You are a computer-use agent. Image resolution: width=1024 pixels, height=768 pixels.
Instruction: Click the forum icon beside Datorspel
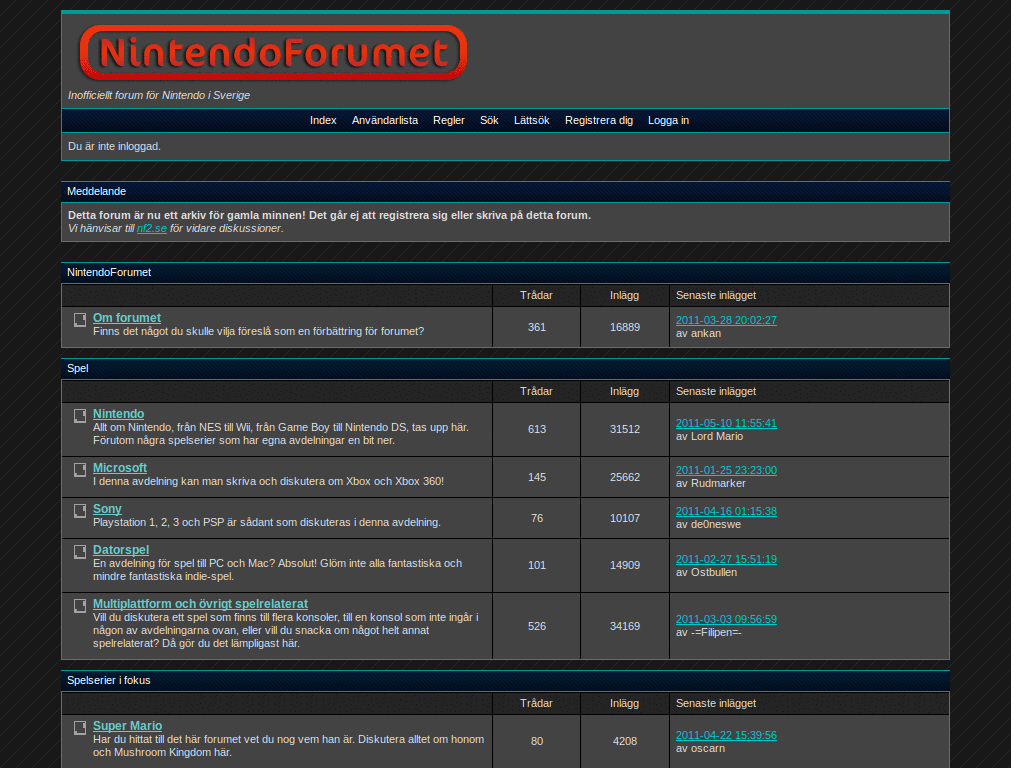[x=80, y=552]
